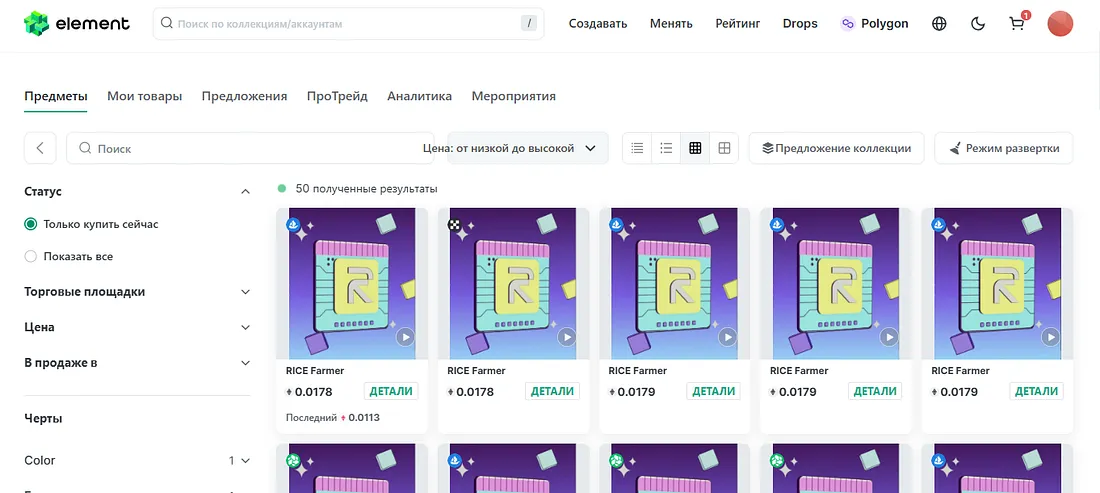Click the Polygon chain icon
This screenshot has width=1100, height=493.
point(848,24)
